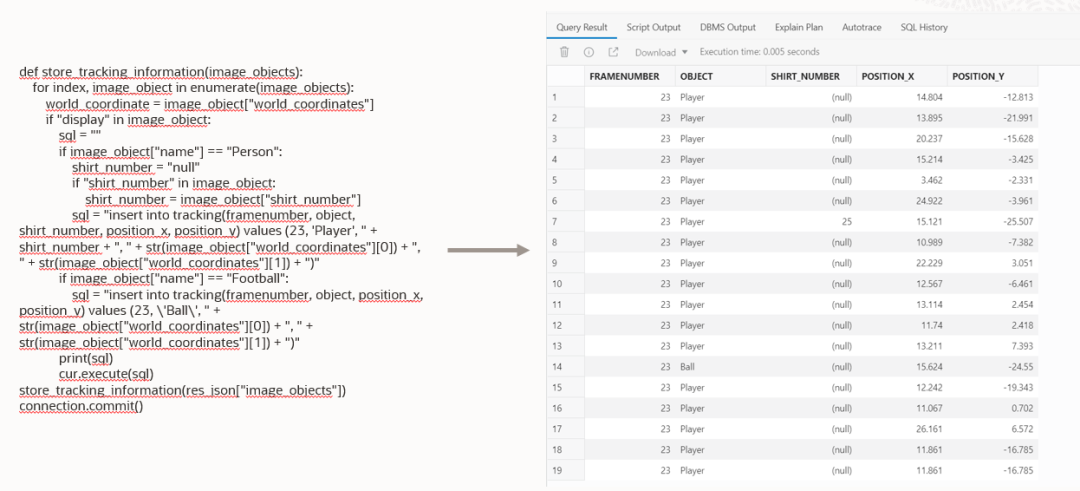Viewport: 1080px width, 491px height.
Task: Click the trash icon to clear results
Action: (564, 52)
